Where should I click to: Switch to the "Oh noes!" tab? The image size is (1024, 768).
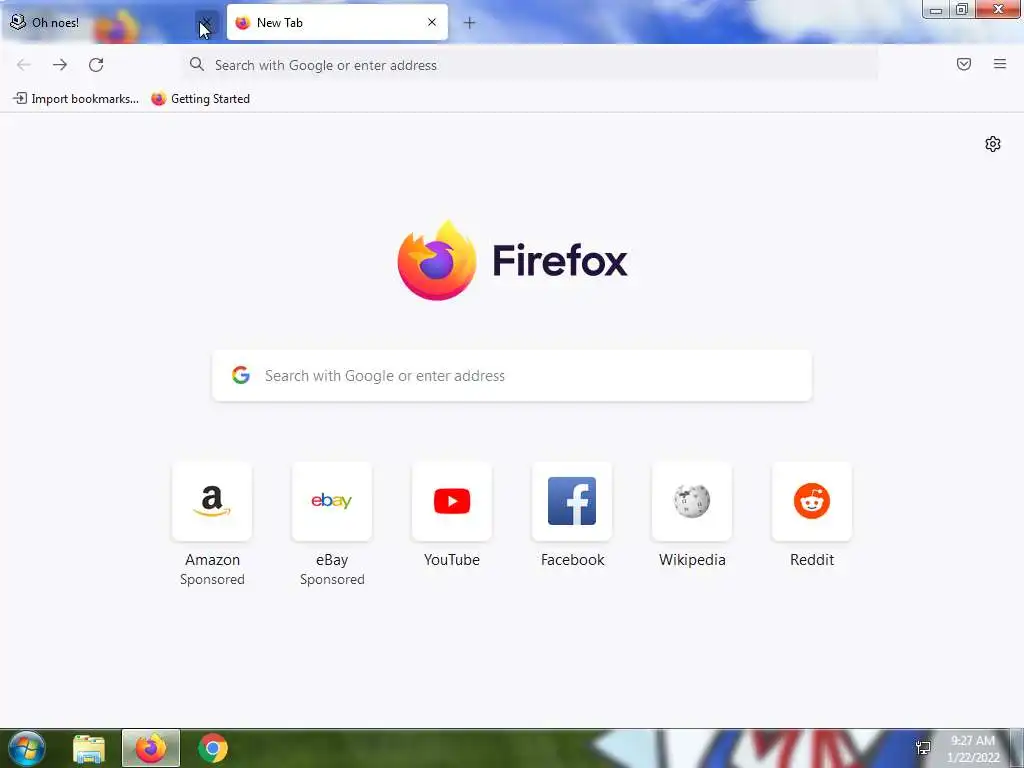pyautogui.click(x=111, y=23)
